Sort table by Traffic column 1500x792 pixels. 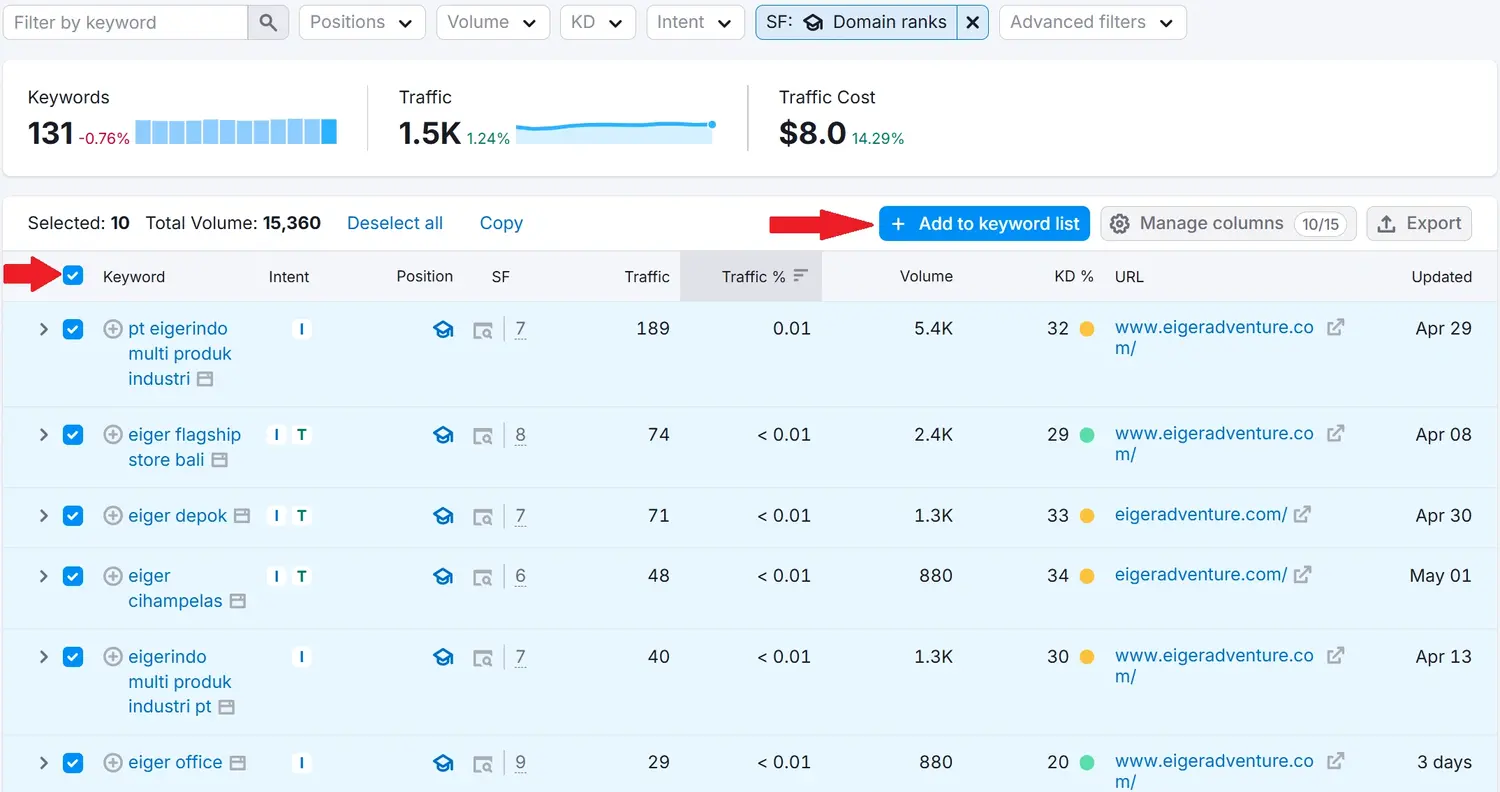pyautogui.click(x=647, y=276)
